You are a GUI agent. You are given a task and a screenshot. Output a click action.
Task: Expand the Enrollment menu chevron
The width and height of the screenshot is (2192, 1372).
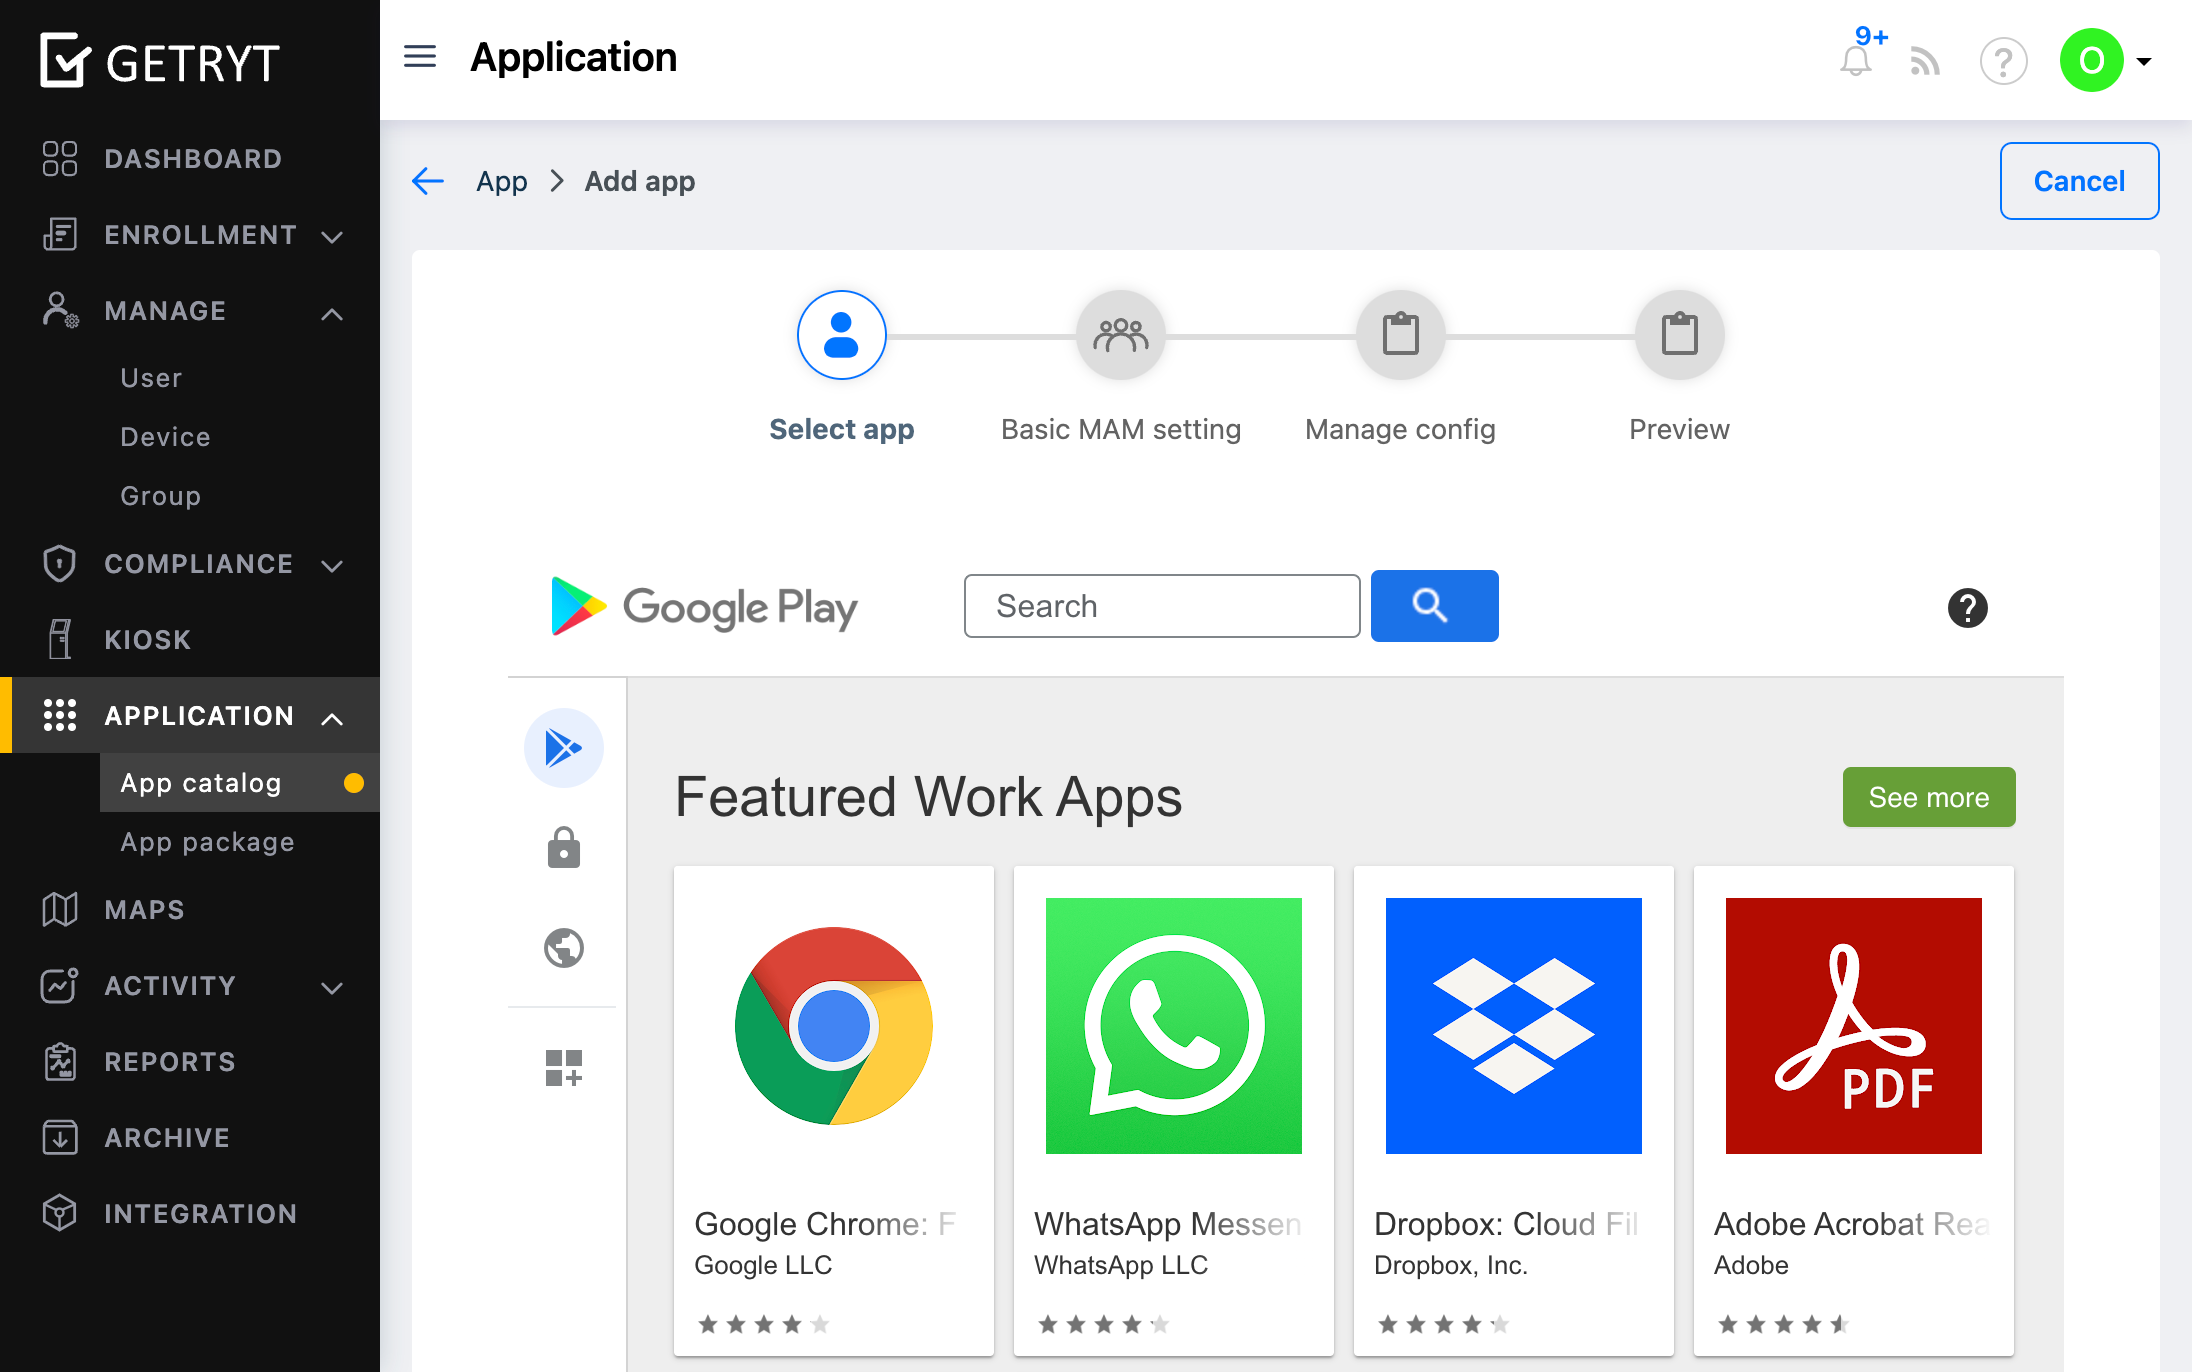point(332,237)
